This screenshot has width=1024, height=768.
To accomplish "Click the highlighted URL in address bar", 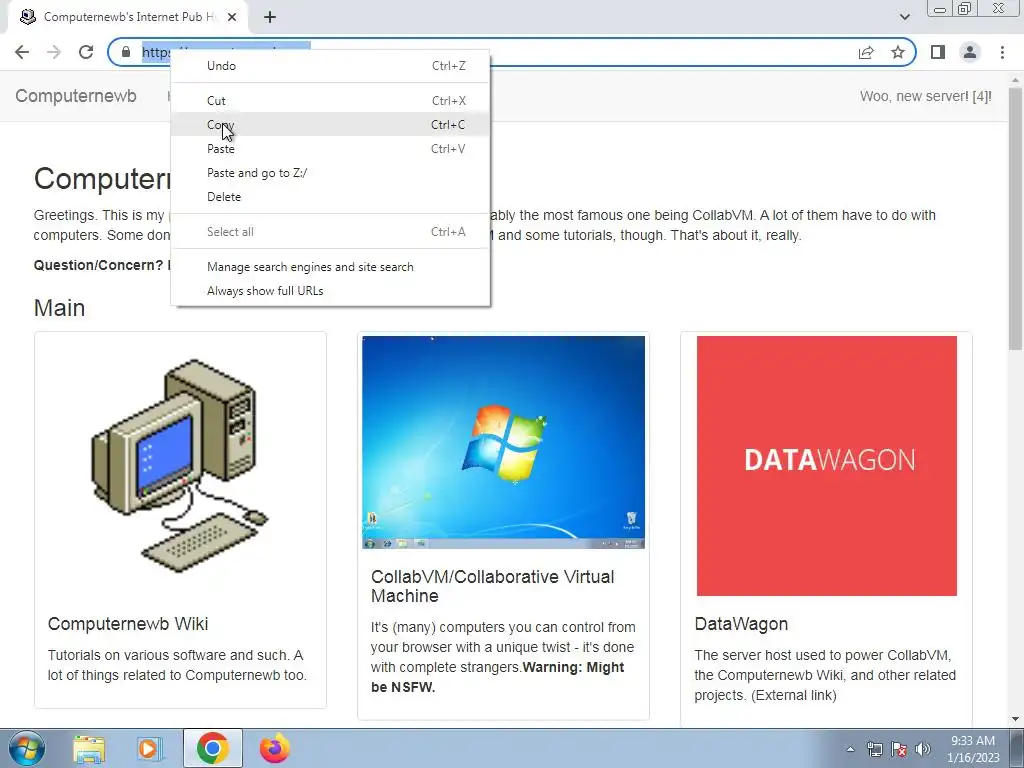I will [x=156, y=52].
